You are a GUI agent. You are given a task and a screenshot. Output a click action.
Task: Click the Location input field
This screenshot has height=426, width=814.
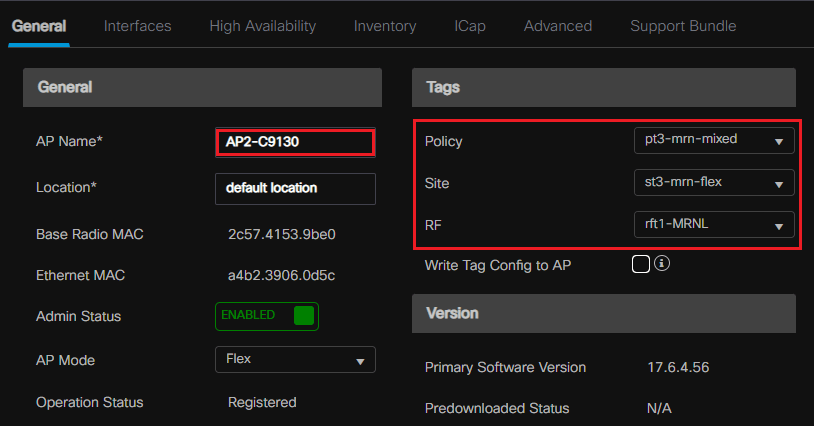(295, 188)
